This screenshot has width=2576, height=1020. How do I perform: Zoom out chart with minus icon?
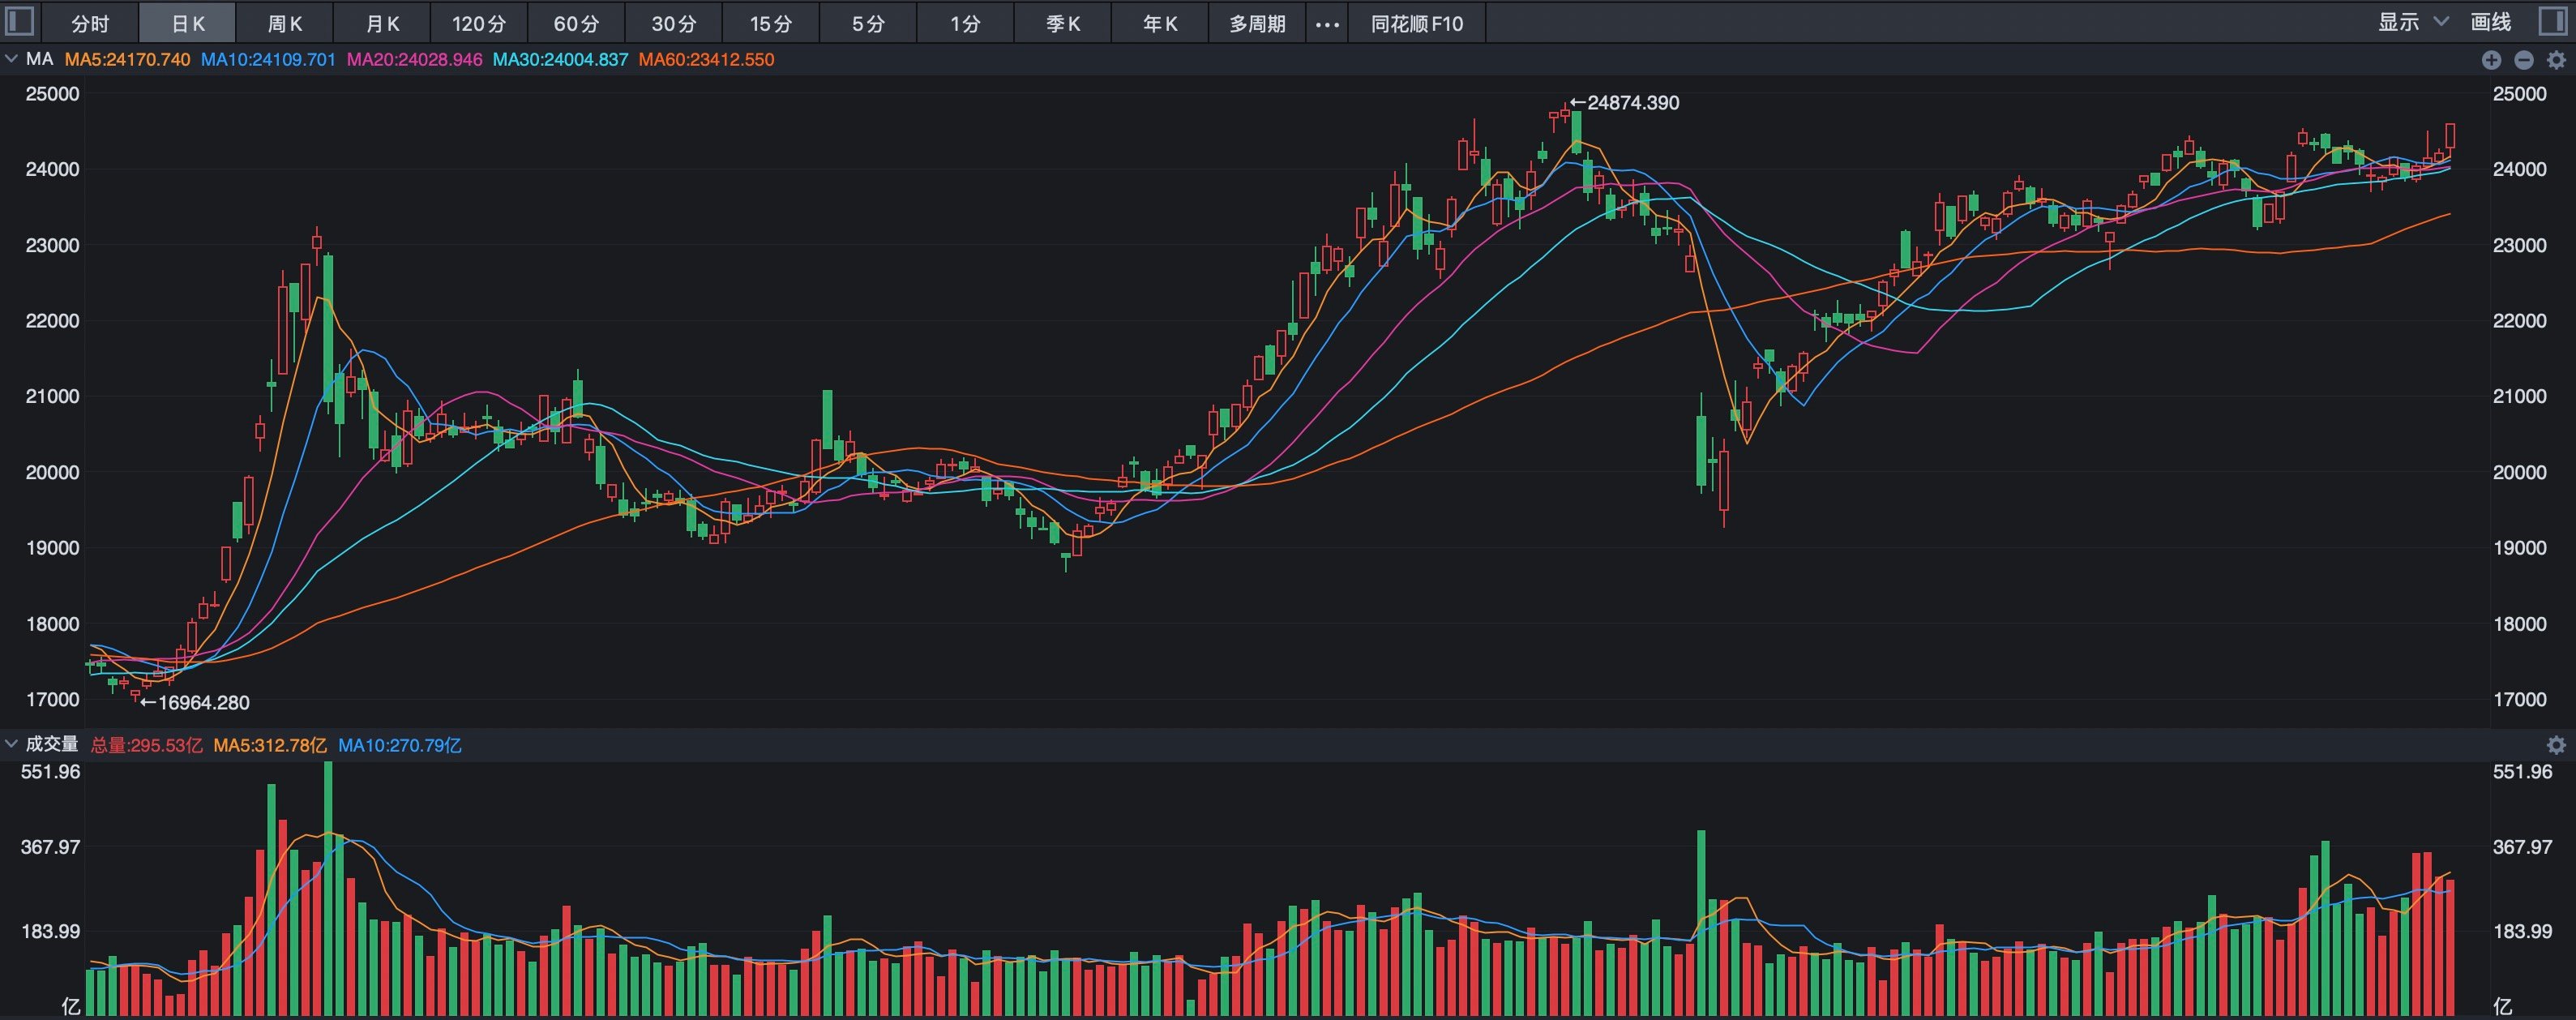tap(2523, 60)
